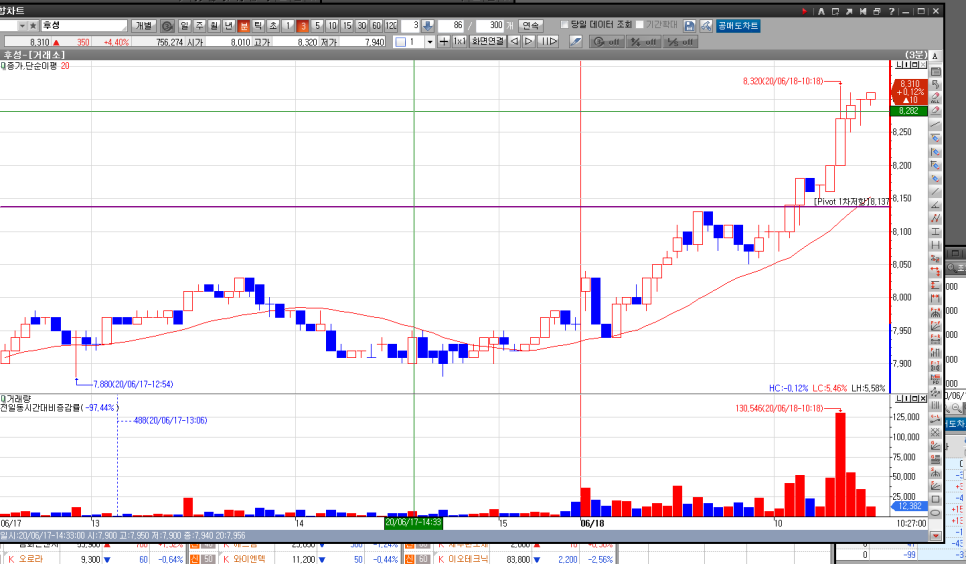Toggle the fraction off button
Viewport: 966px width, 564px height.
point(680,41)
